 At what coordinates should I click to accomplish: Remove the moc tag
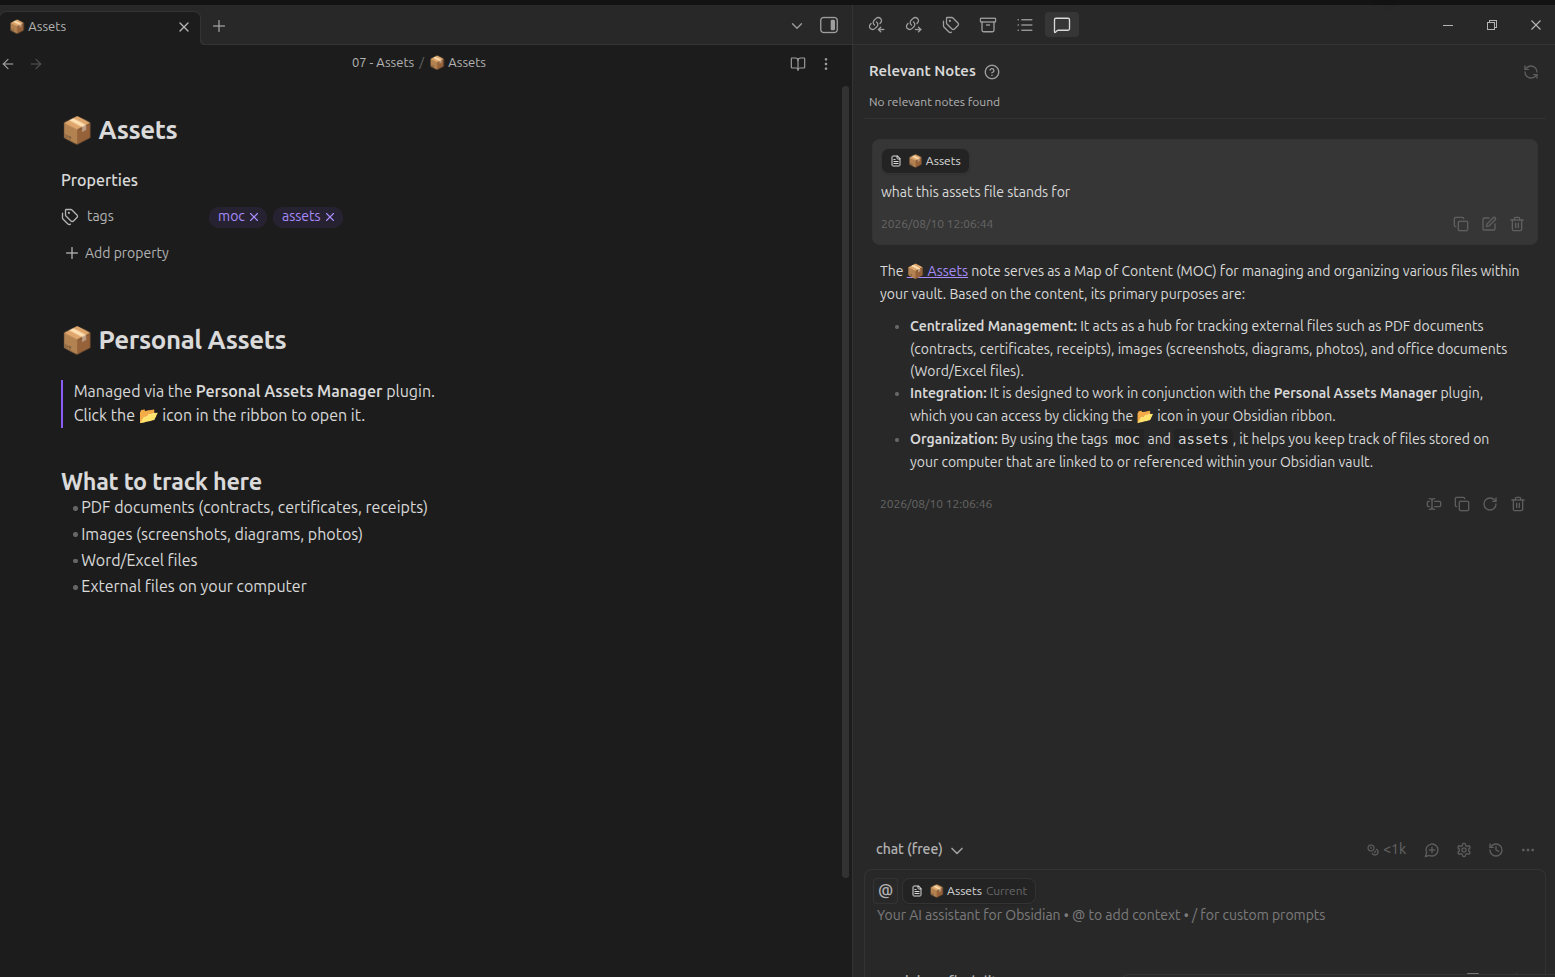[254, 217]
